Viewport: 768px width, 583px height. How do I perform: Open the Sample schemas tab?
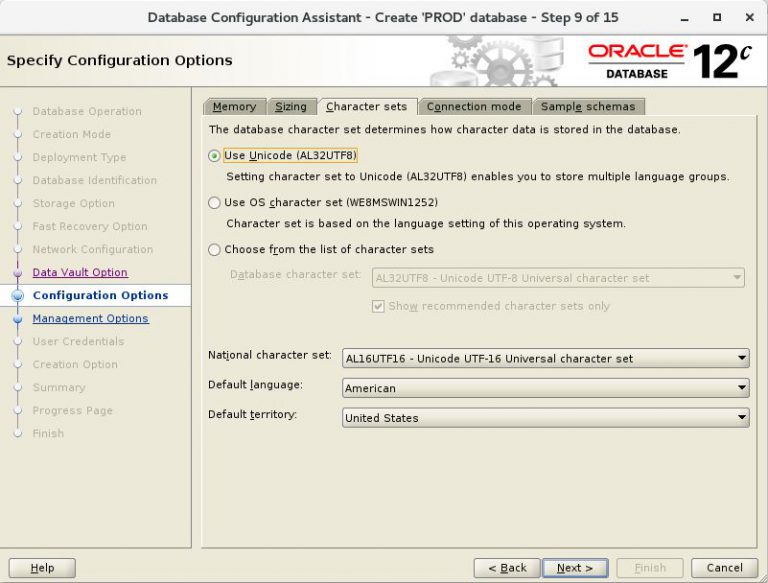pos(588,106)
